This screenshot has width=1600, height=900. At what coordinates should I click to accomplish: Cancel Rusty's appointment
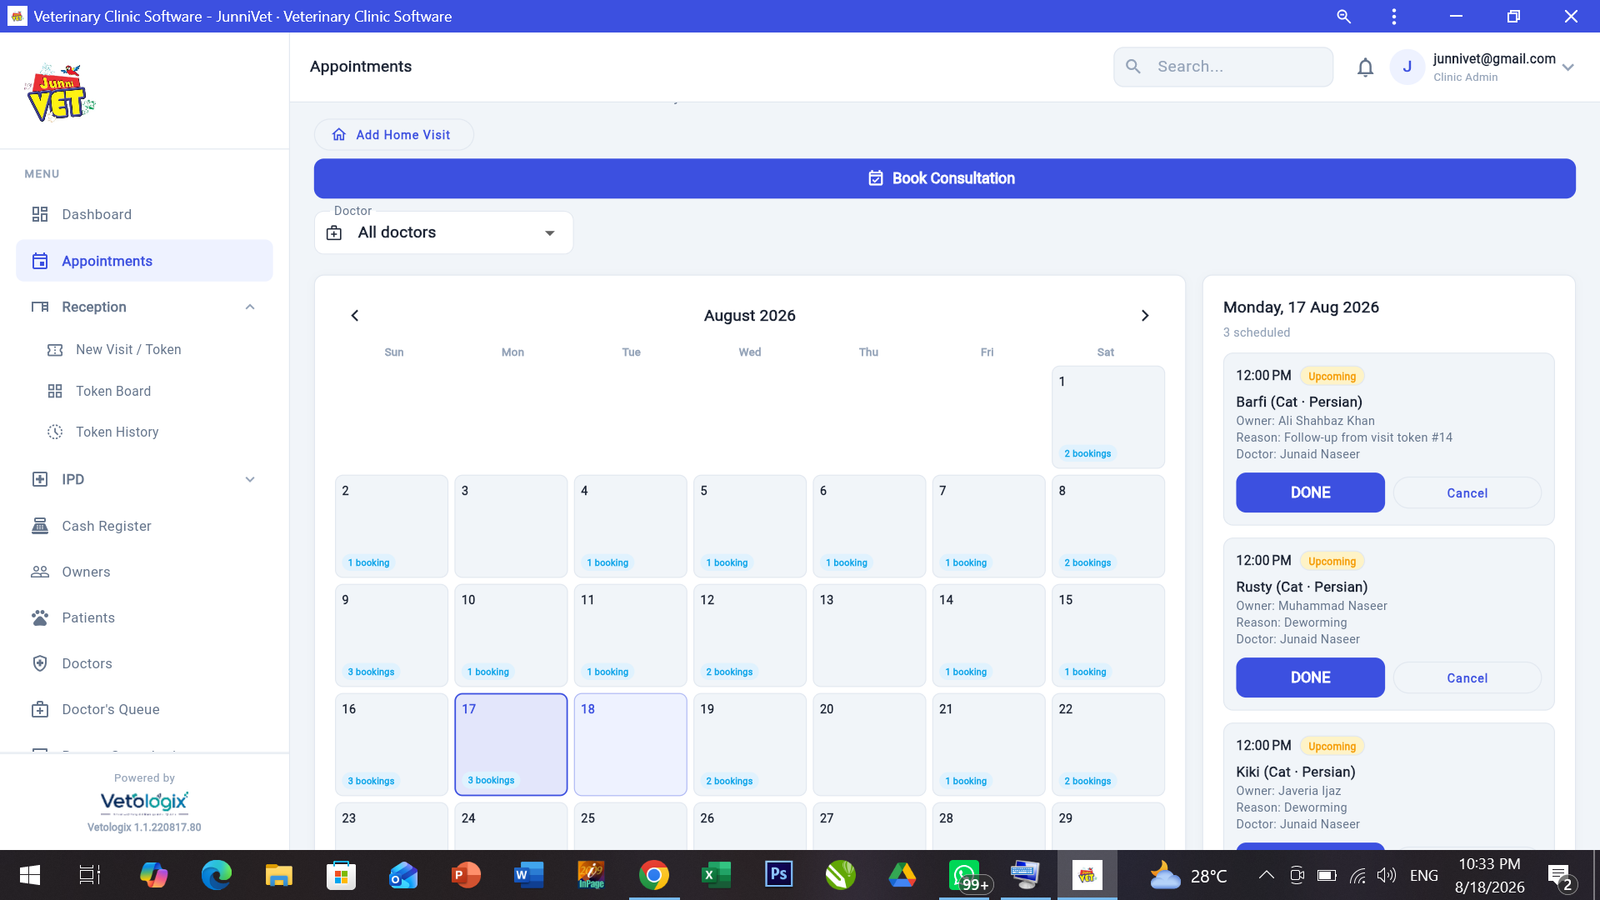pos(1467,678)
